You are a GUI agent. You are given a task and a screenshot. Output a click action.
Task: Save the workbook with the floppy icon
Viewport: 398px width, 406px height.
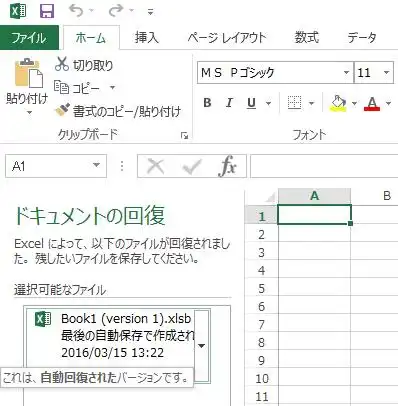47,11
